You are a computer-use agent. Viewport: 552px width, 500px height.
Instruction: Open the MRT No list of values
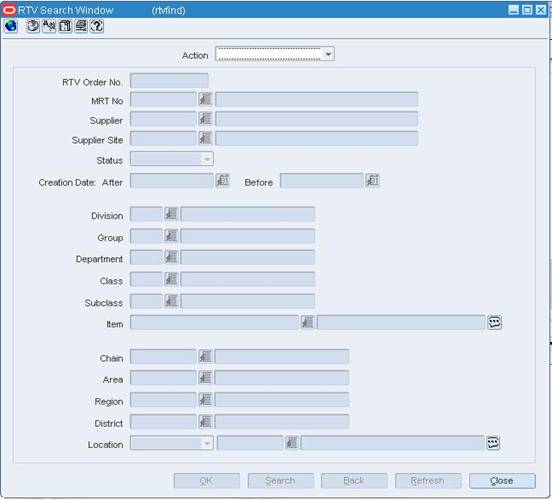coord(205,99)
